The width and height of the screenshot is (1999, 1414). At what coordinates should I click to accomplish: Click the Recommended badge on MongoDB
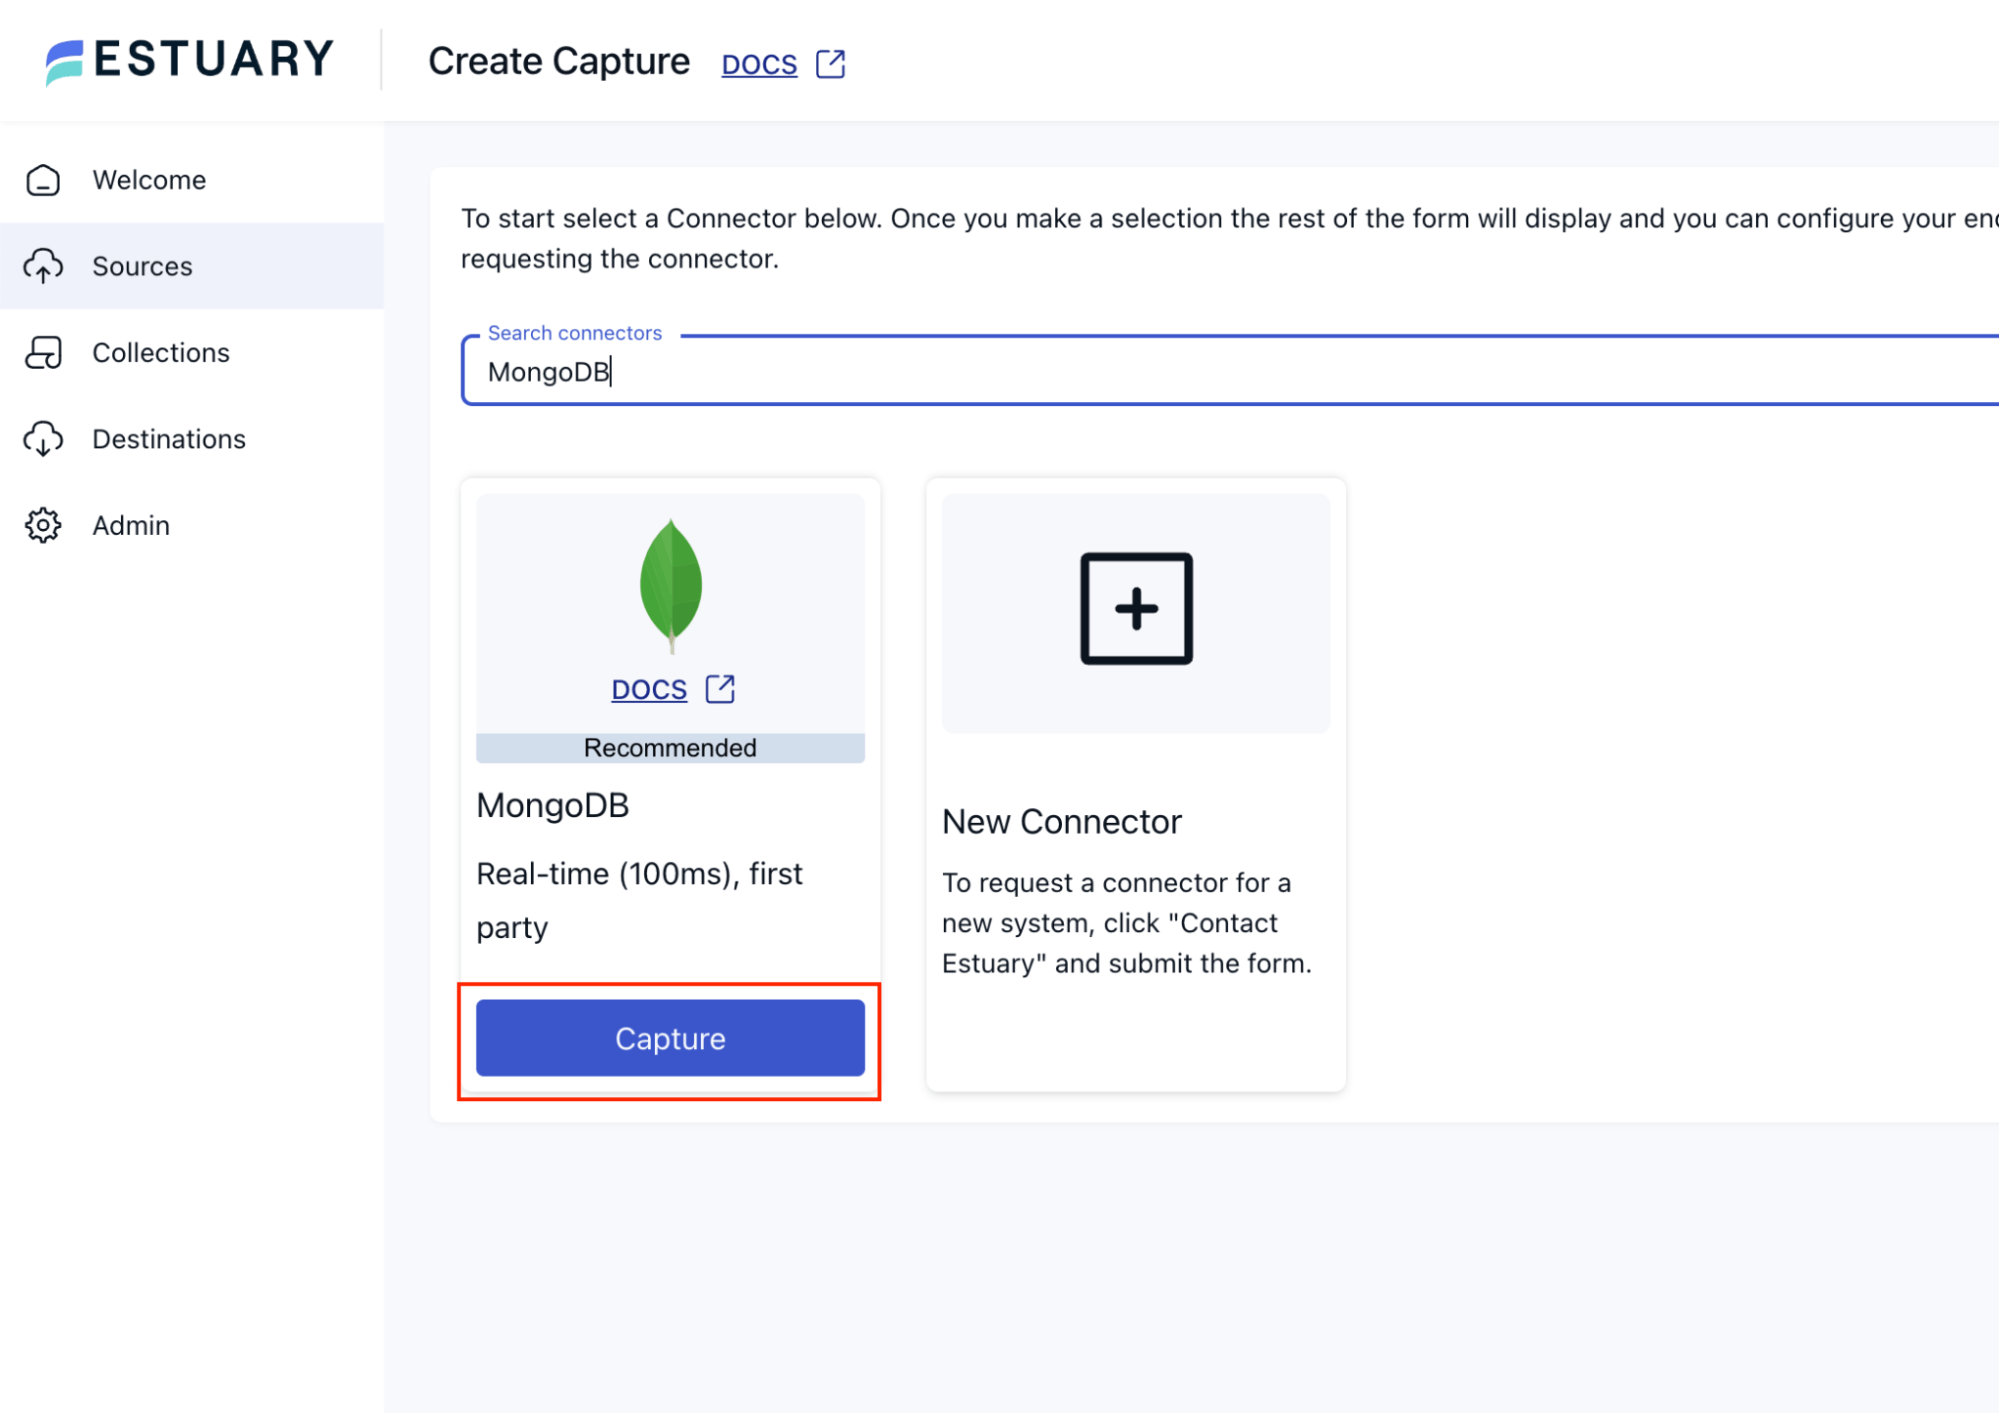point(669,748)
